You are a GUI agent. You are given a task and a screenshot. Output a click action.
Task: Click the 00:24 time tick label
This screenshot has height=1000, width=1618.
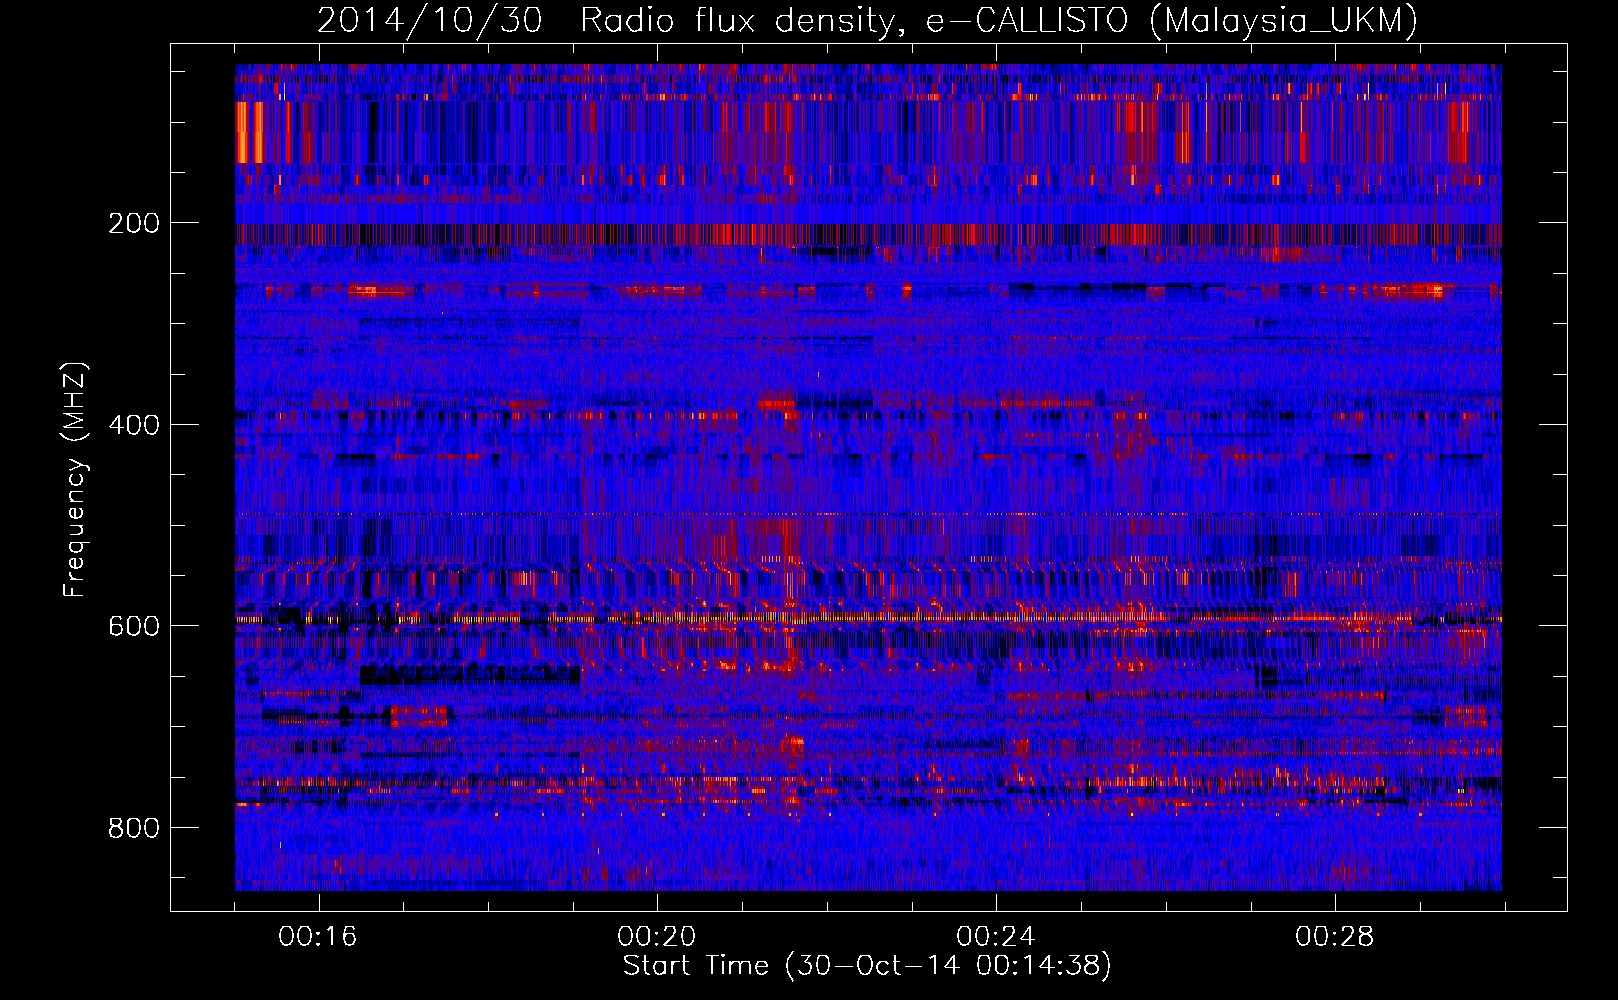point(996,937)
